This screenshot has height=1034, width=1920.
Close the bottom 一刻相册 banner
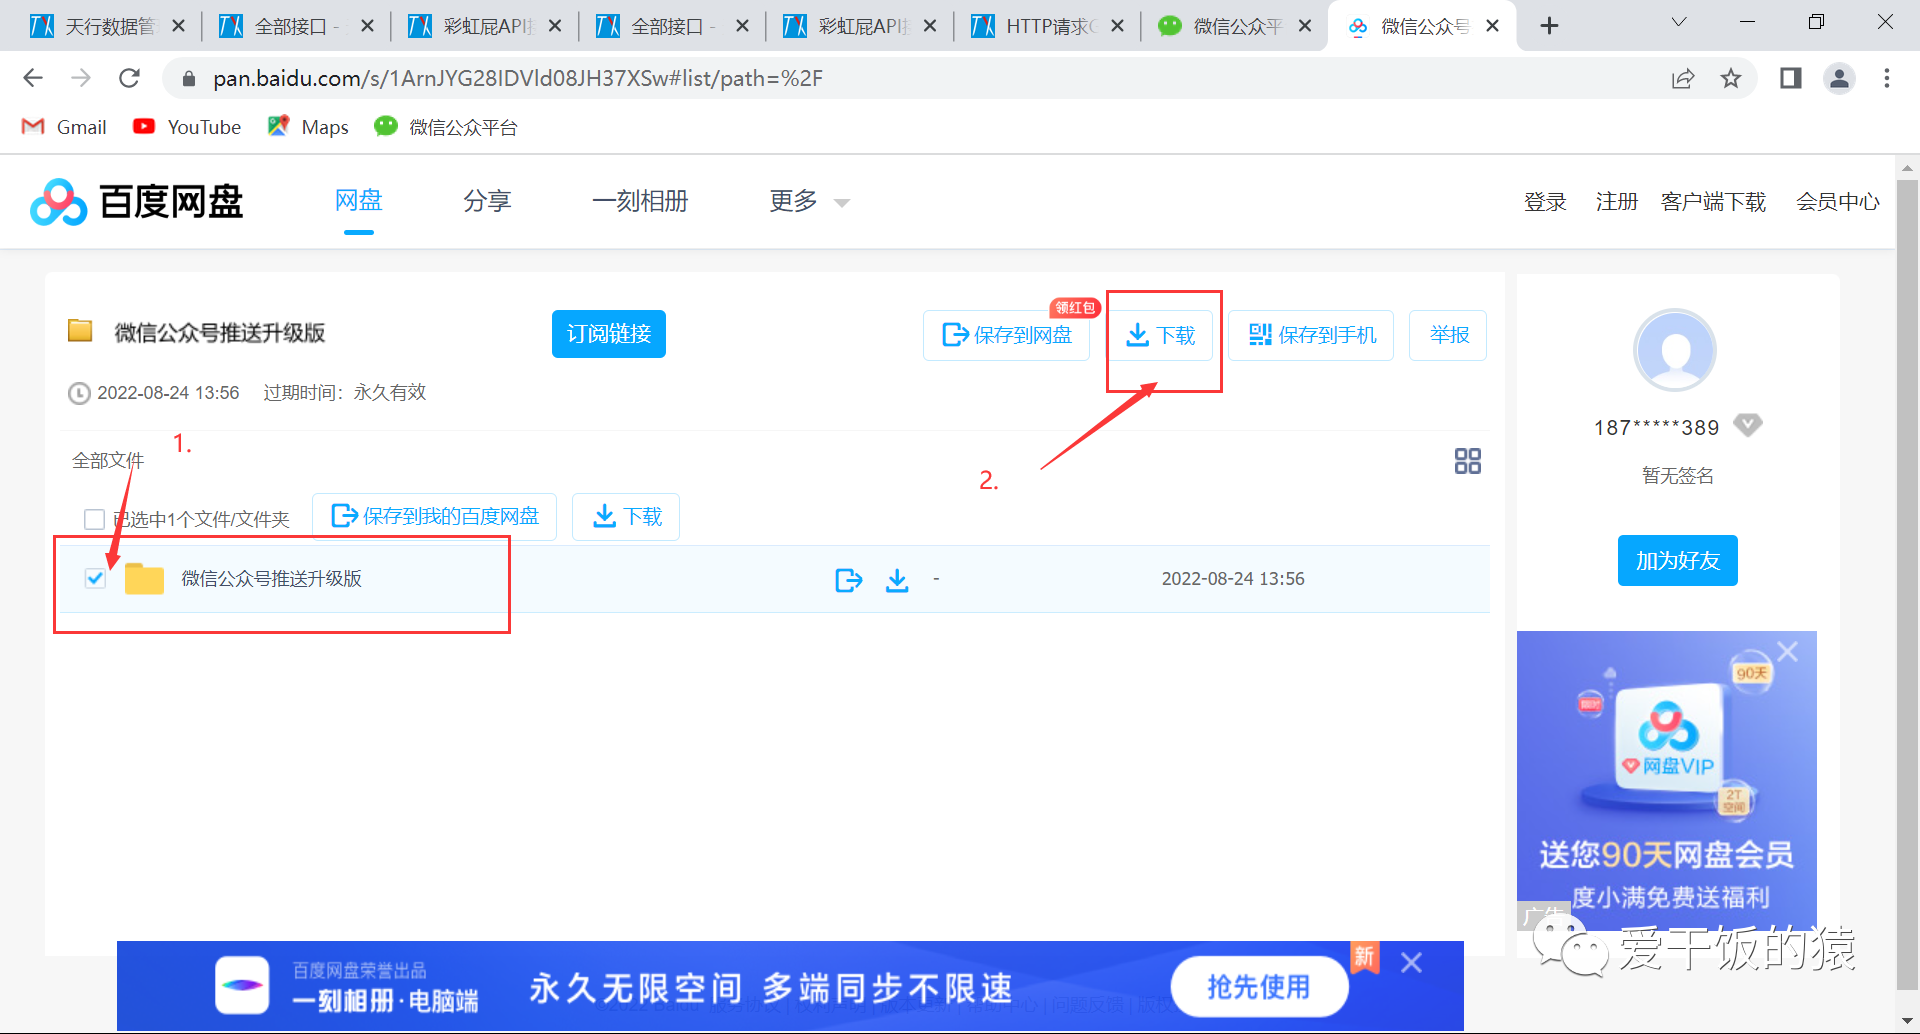click(1411, 962)
